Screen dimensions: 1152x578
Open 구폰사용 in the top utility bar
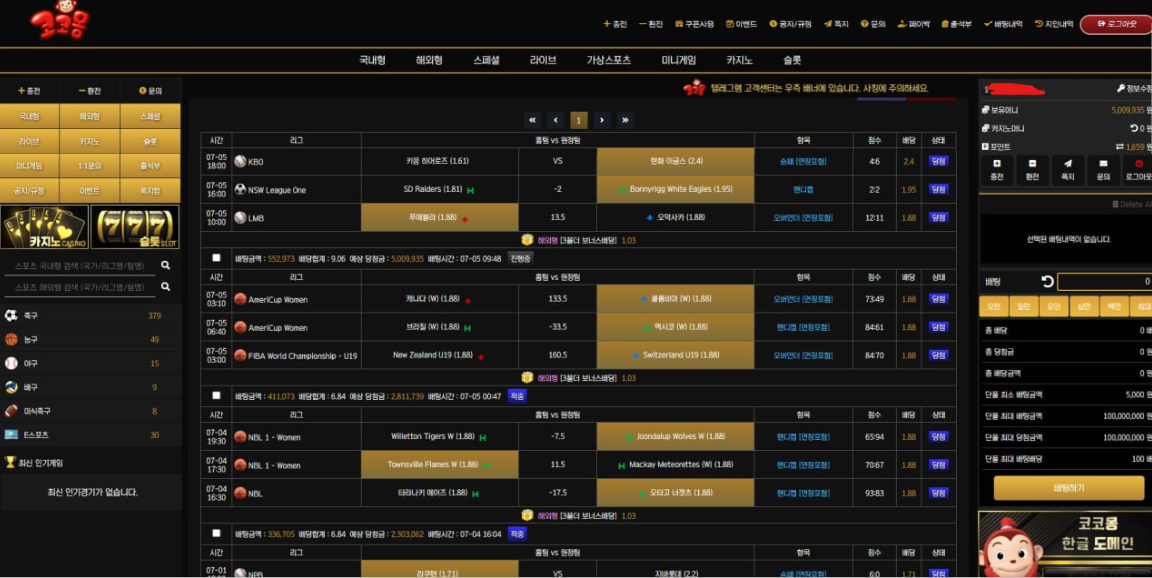695,24
